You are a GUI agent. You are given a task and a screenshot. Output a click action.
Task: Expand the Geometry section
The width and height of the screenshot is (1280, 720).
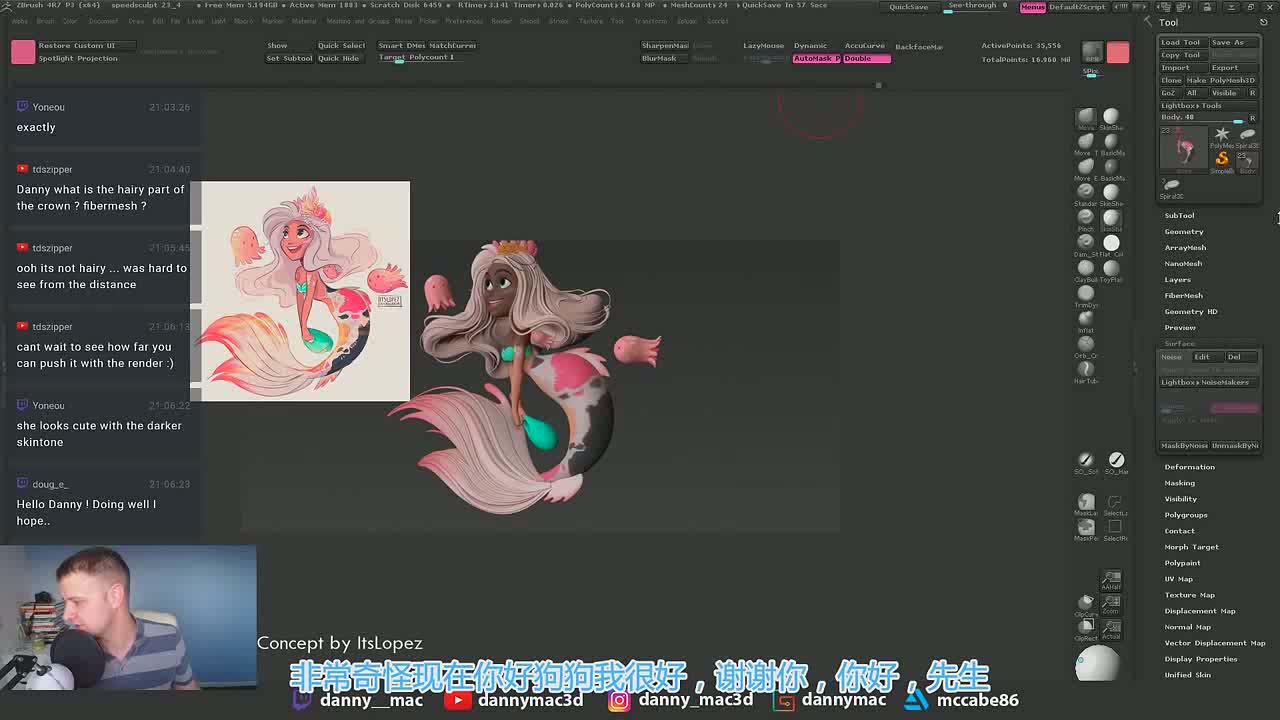coord(1184,232)
